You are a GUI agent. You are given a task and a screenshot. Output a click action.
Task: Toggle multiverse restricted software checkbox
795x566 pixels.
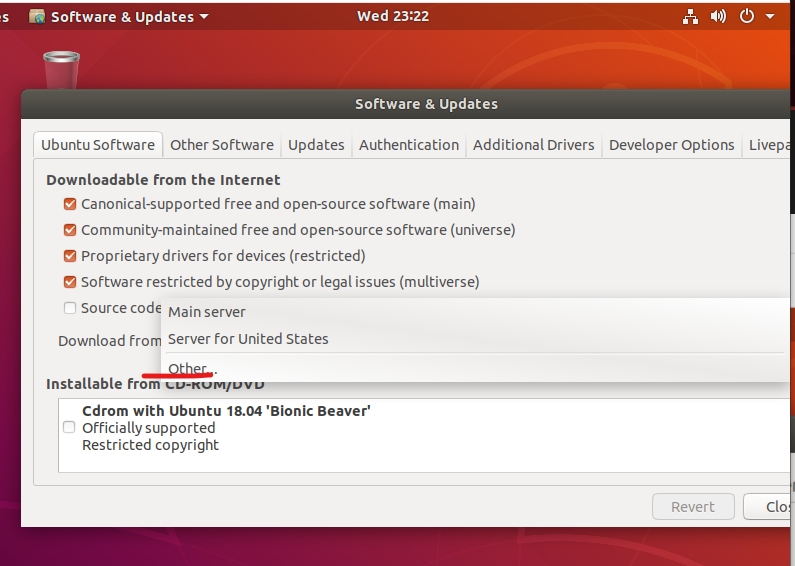point(70,282)
